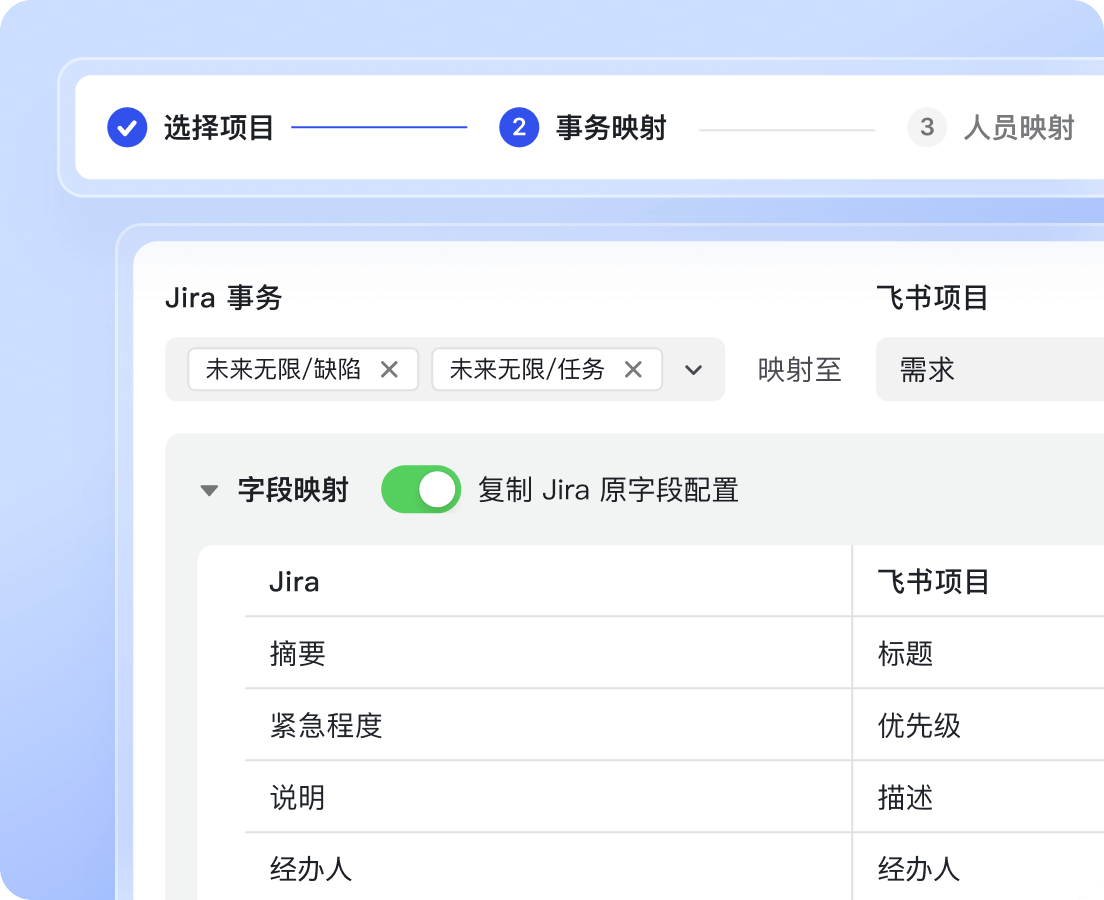Jump to the 人员映射 step
Image resolution: width=1104 pixels, height=900 pixels.
[x=1019, y=127]
